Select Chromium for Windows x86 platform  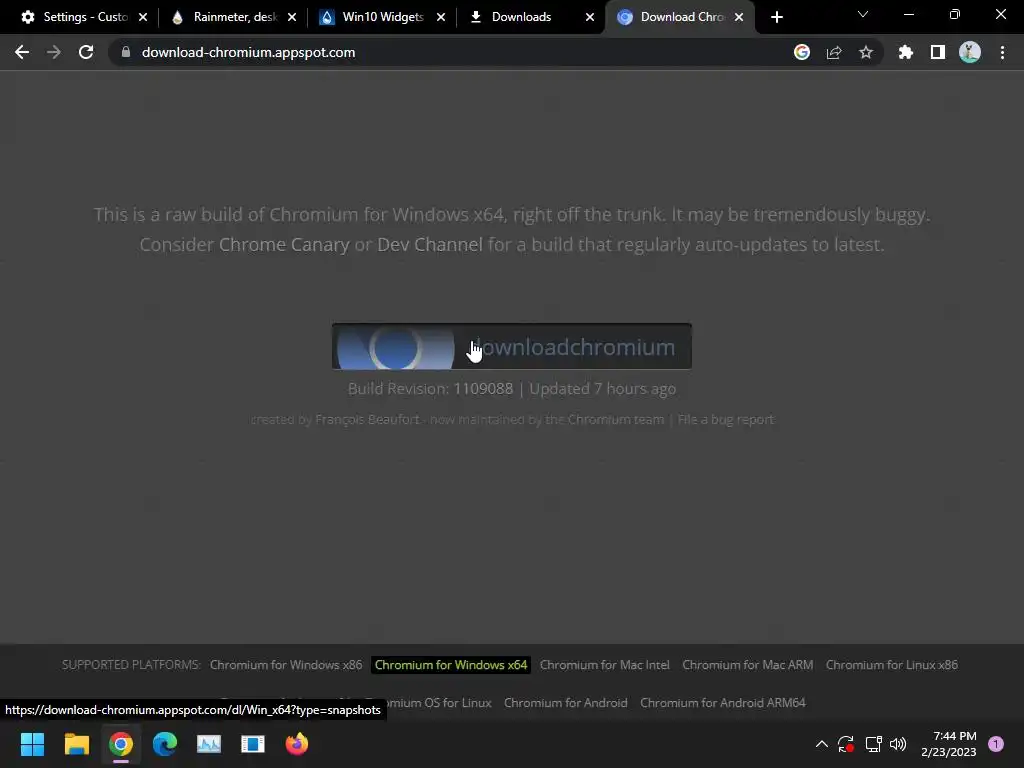point(286,665)
